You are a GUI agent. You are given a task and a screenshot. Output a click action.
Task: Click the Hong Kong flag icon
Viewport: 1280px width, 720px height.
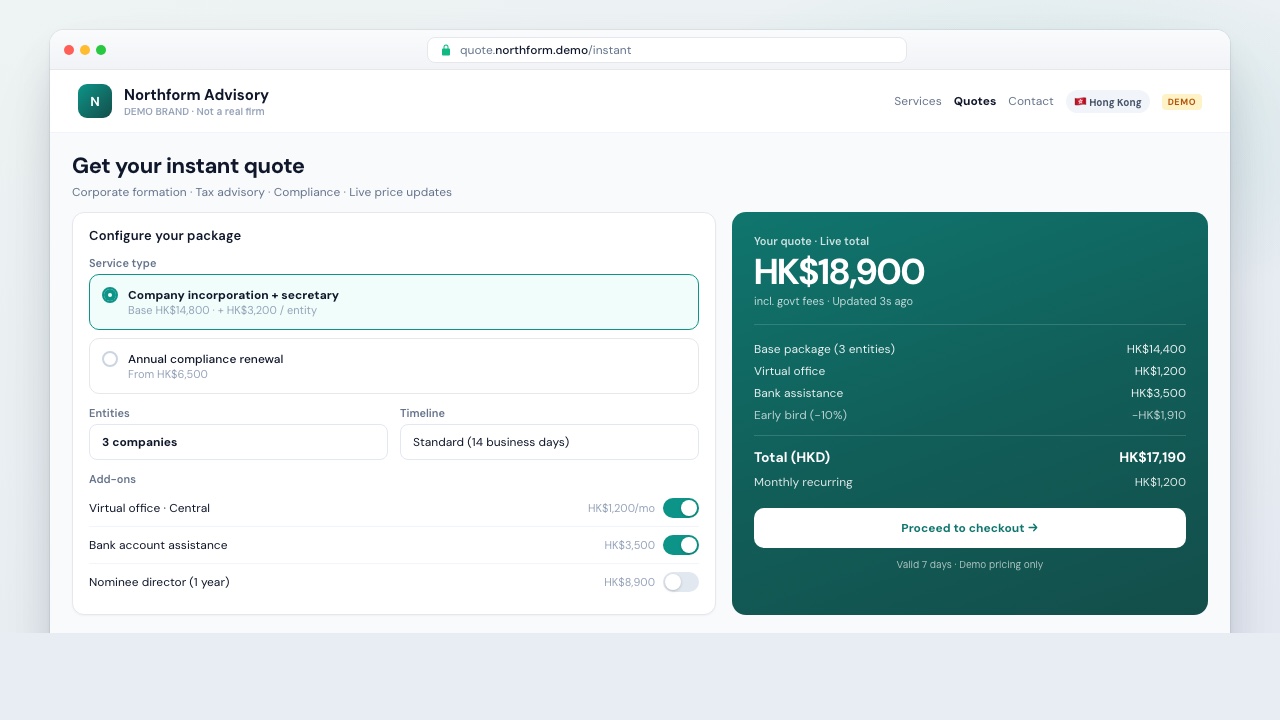[1080, 101]
